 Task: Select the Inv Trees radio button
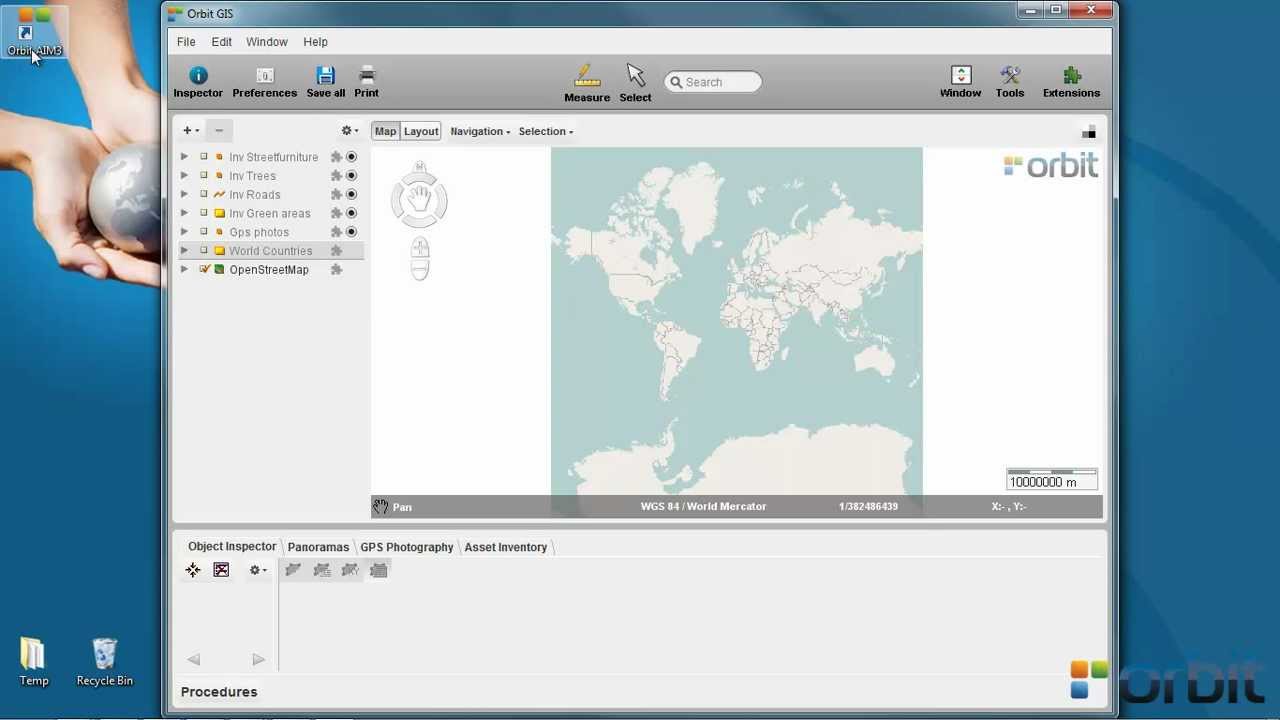coord(351,176)
